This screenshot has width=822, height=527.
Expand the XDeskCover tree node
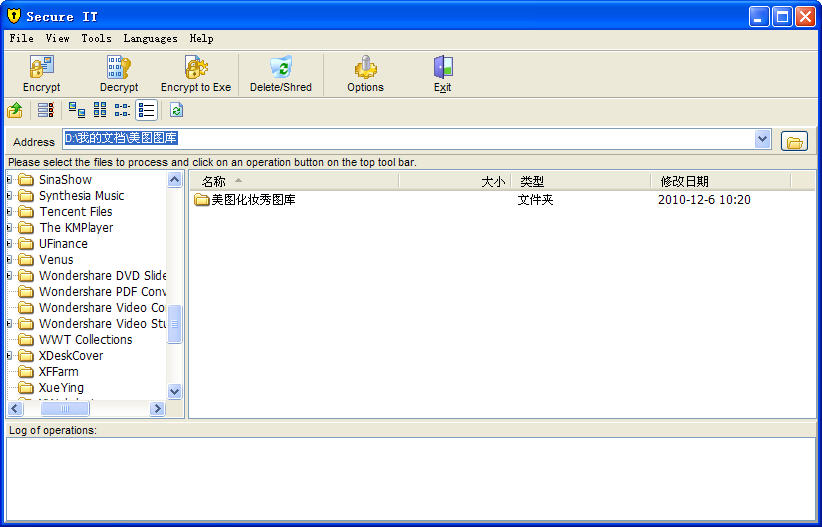point(9,356)
